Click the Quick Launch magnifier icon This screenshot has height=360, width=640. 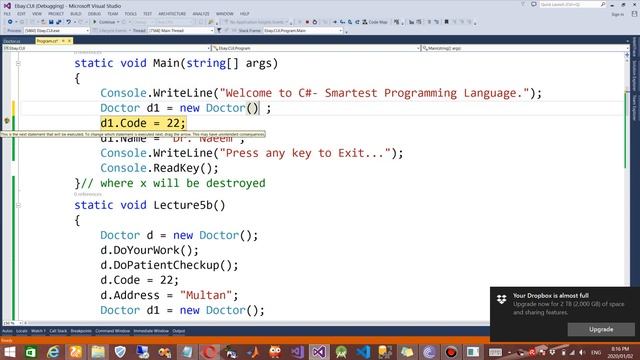point(603,4)
